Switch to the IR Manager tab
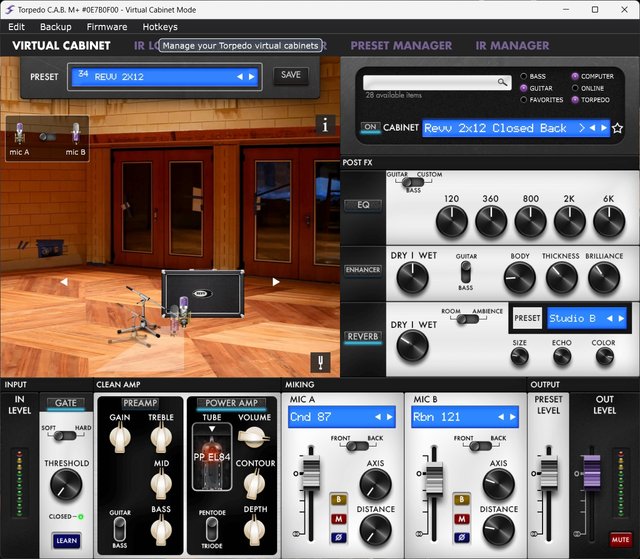The height and width of the screenshot is (559, 640). [x=512, y=46]
